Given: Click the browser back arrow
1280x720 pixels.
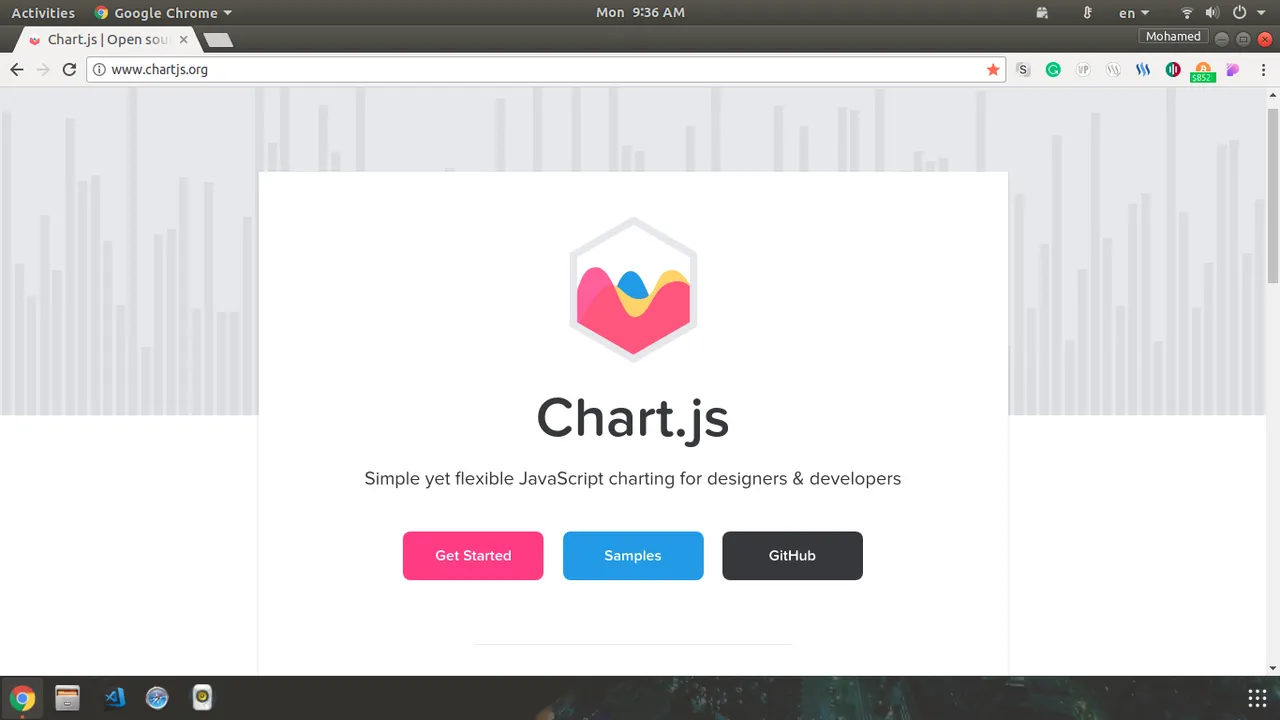Looking at the screenshot, I should coord(16,69).
